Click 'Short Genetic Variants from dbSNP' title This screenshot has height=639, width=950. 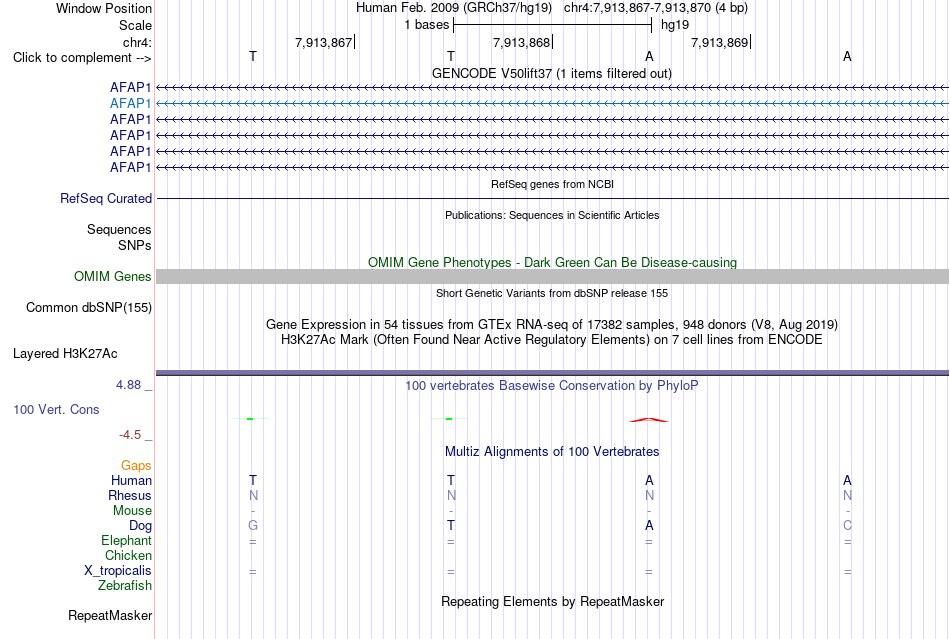click(552, 293)
